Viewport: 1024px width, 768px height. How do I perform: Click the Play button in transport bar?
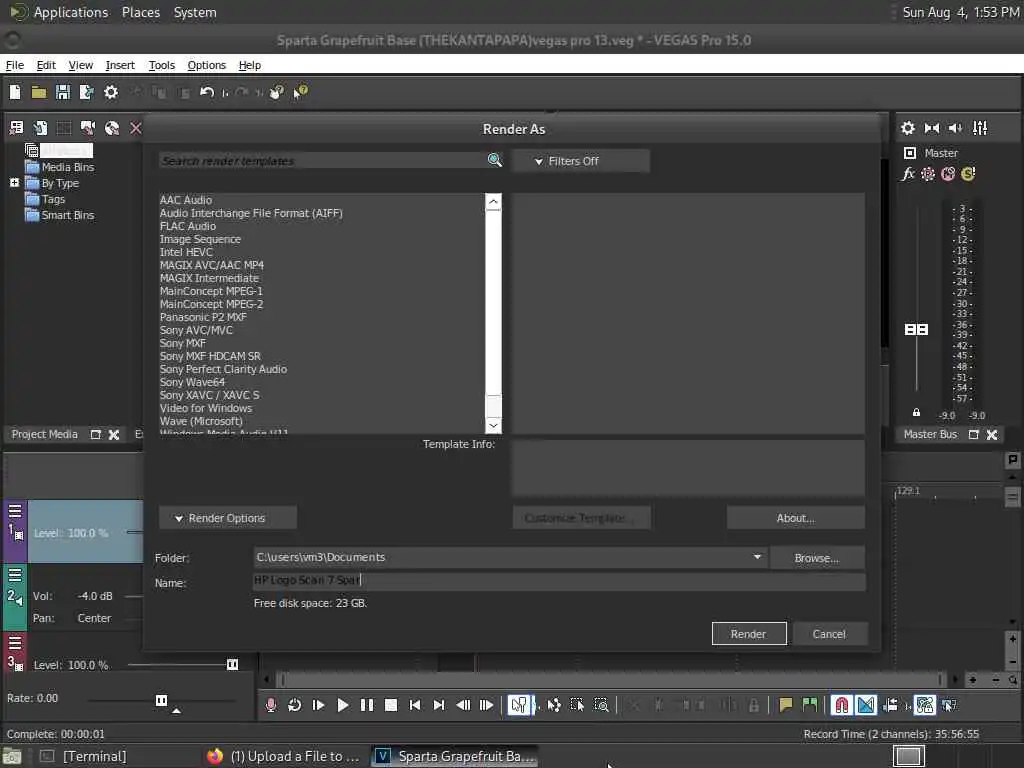coord(342,705)
